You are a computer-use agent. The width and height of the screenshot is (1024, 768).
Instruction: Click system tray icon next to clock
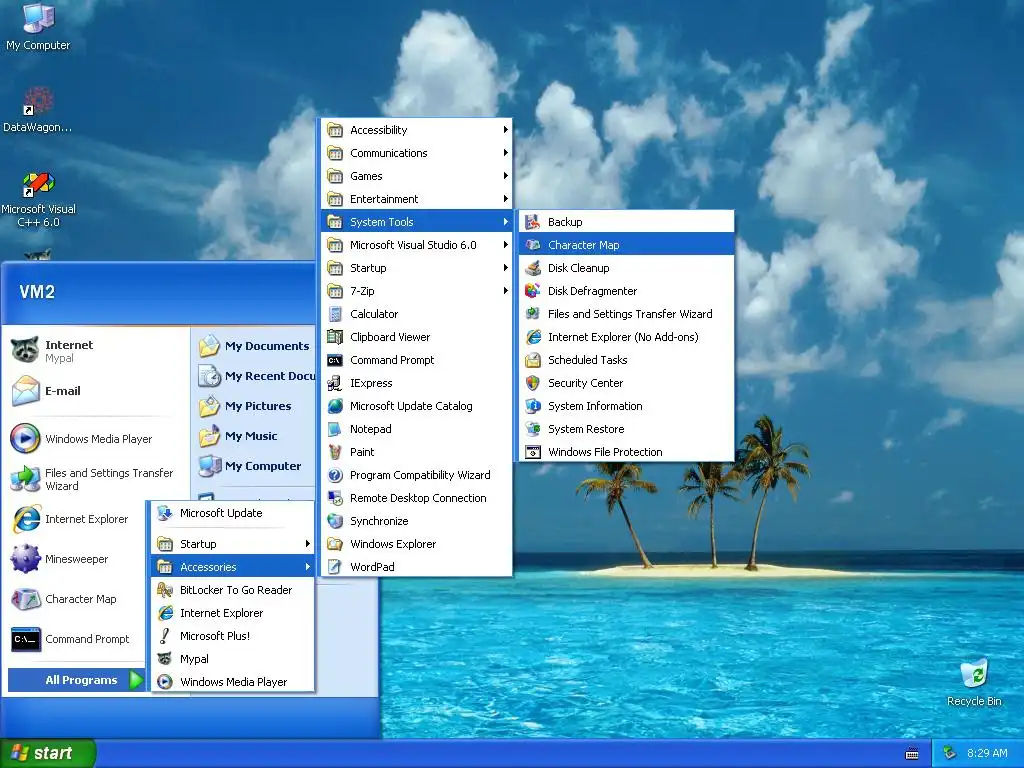(x=950, y=753)
